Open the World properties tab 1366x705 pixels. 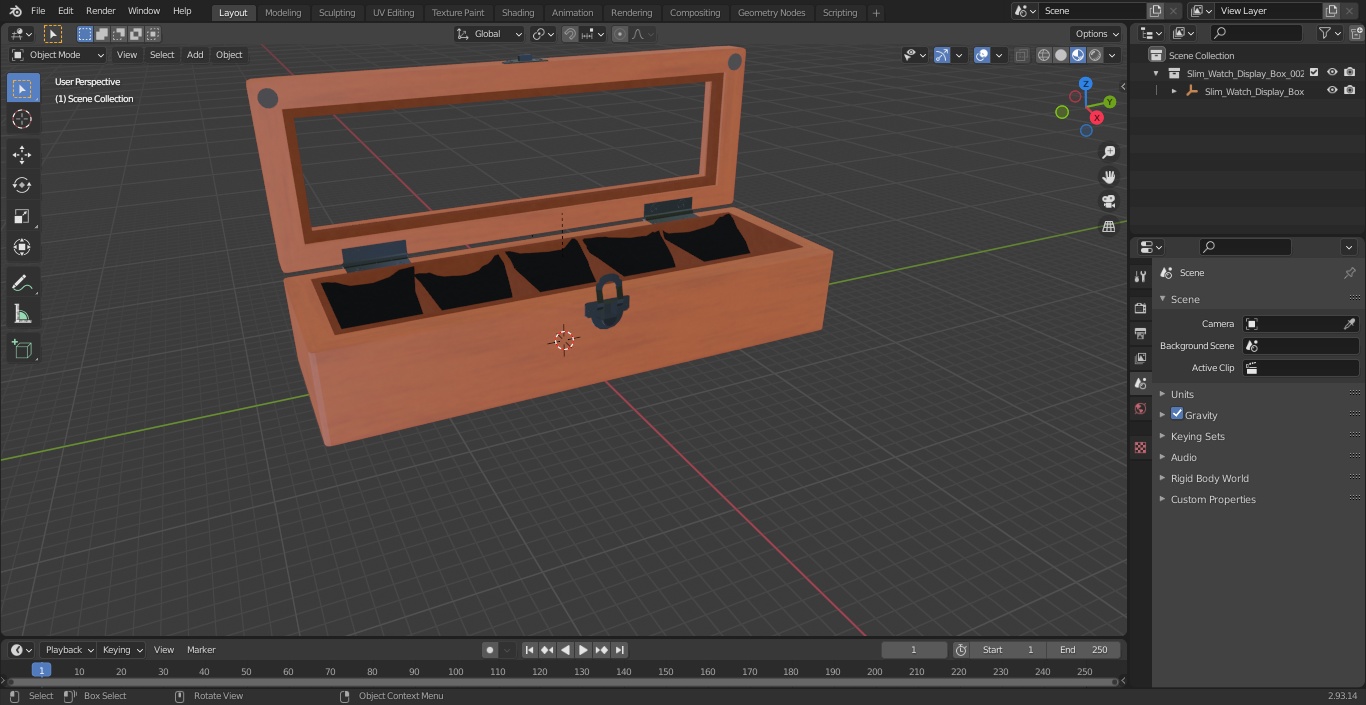point(1140,408)
